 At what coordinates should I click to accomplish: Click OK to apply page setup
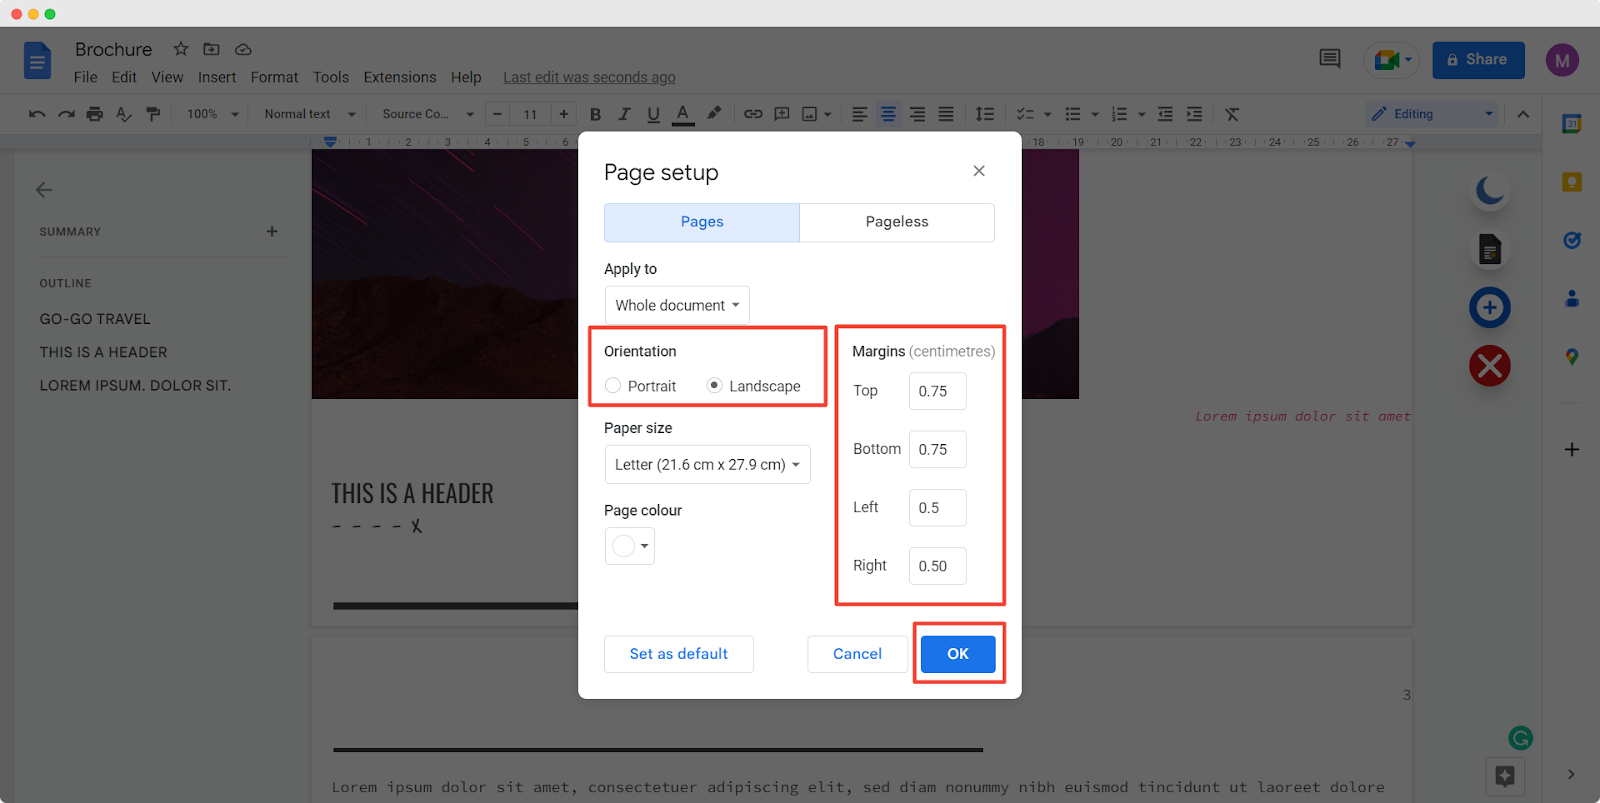tap(958, 654)
